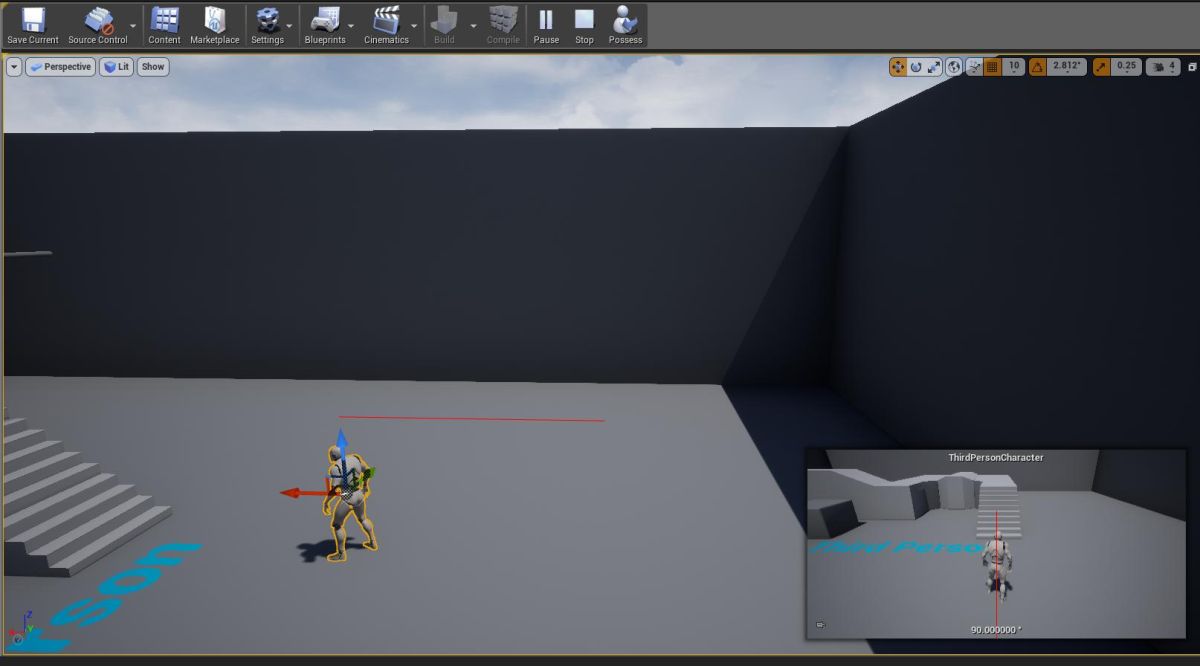Expand the Cinematics dropdown arrow
This screenshot has height=666, width=1200.
tap(414, 26)
